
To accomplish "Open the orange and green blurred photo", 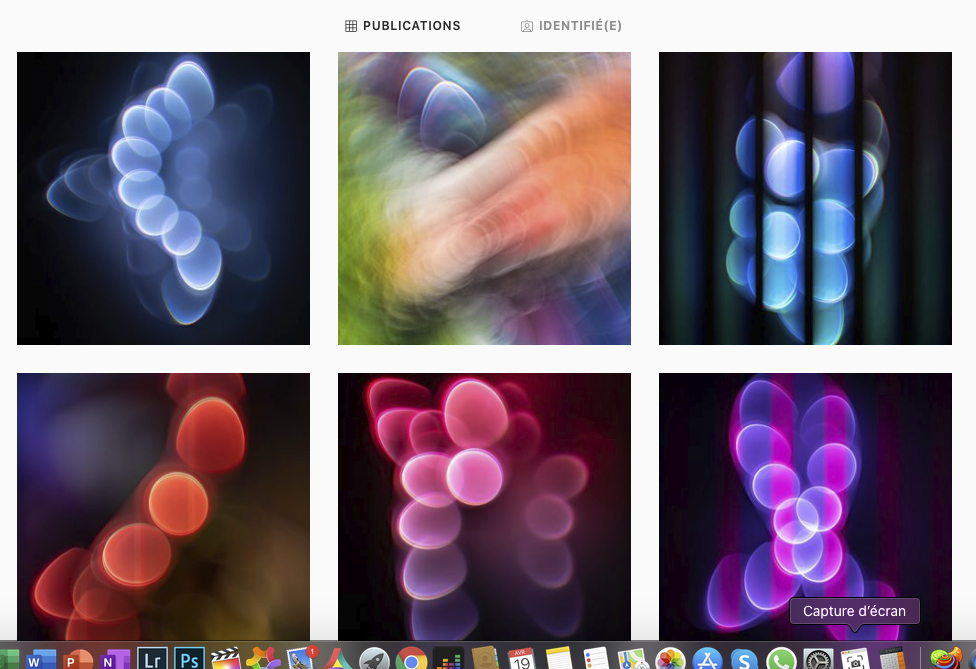I will click(484, 198).
